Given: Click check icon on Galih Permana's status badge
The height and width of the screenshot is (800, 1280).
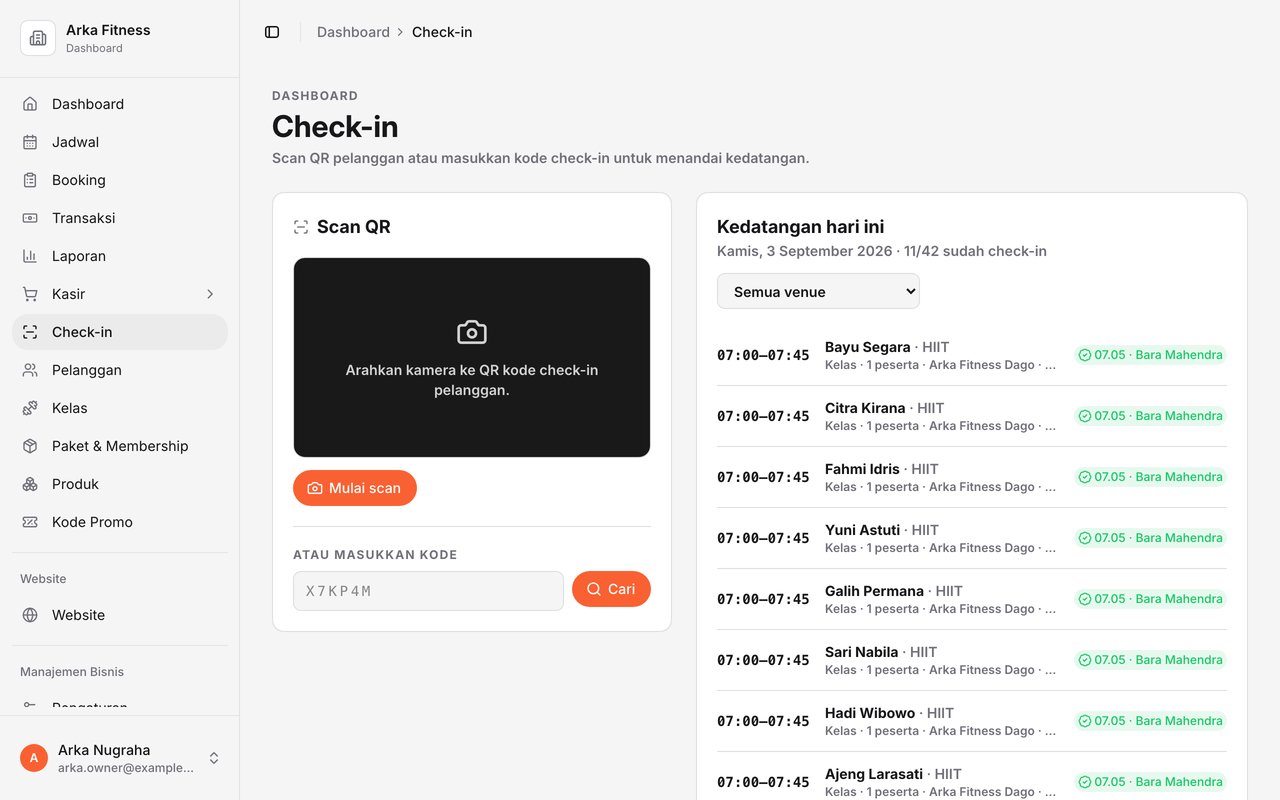Looking at the screenshot, I should point(1085,599).
